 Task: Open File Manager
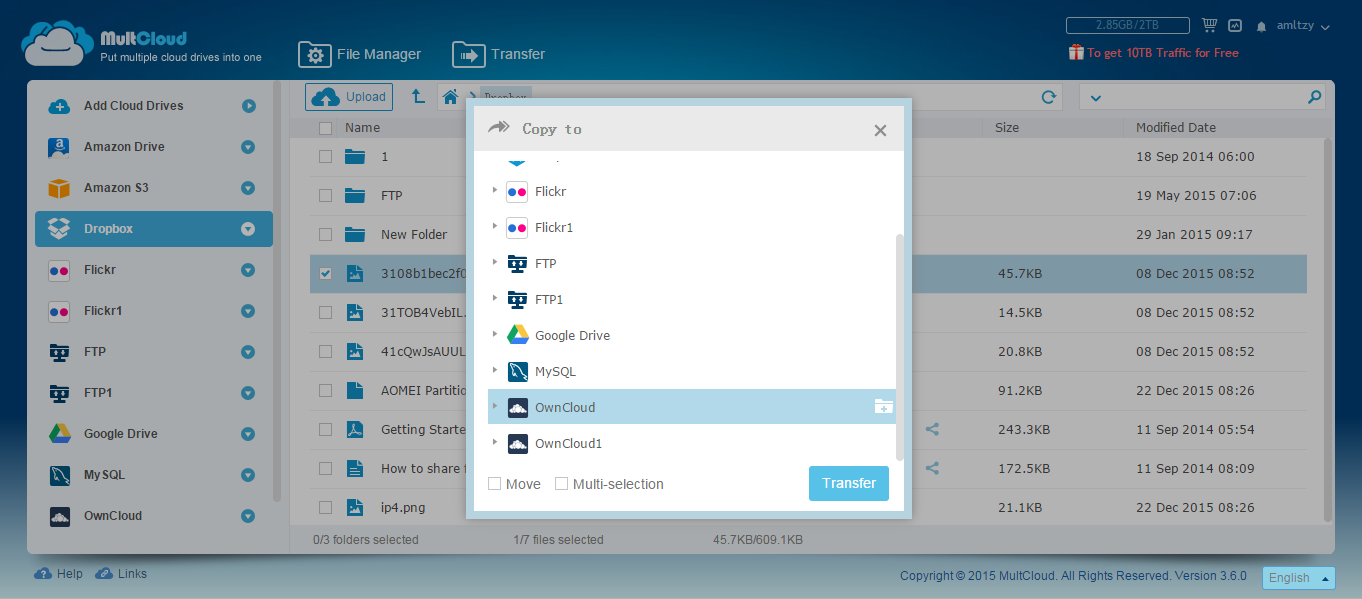pyautogui.click(x=360, y=54)
